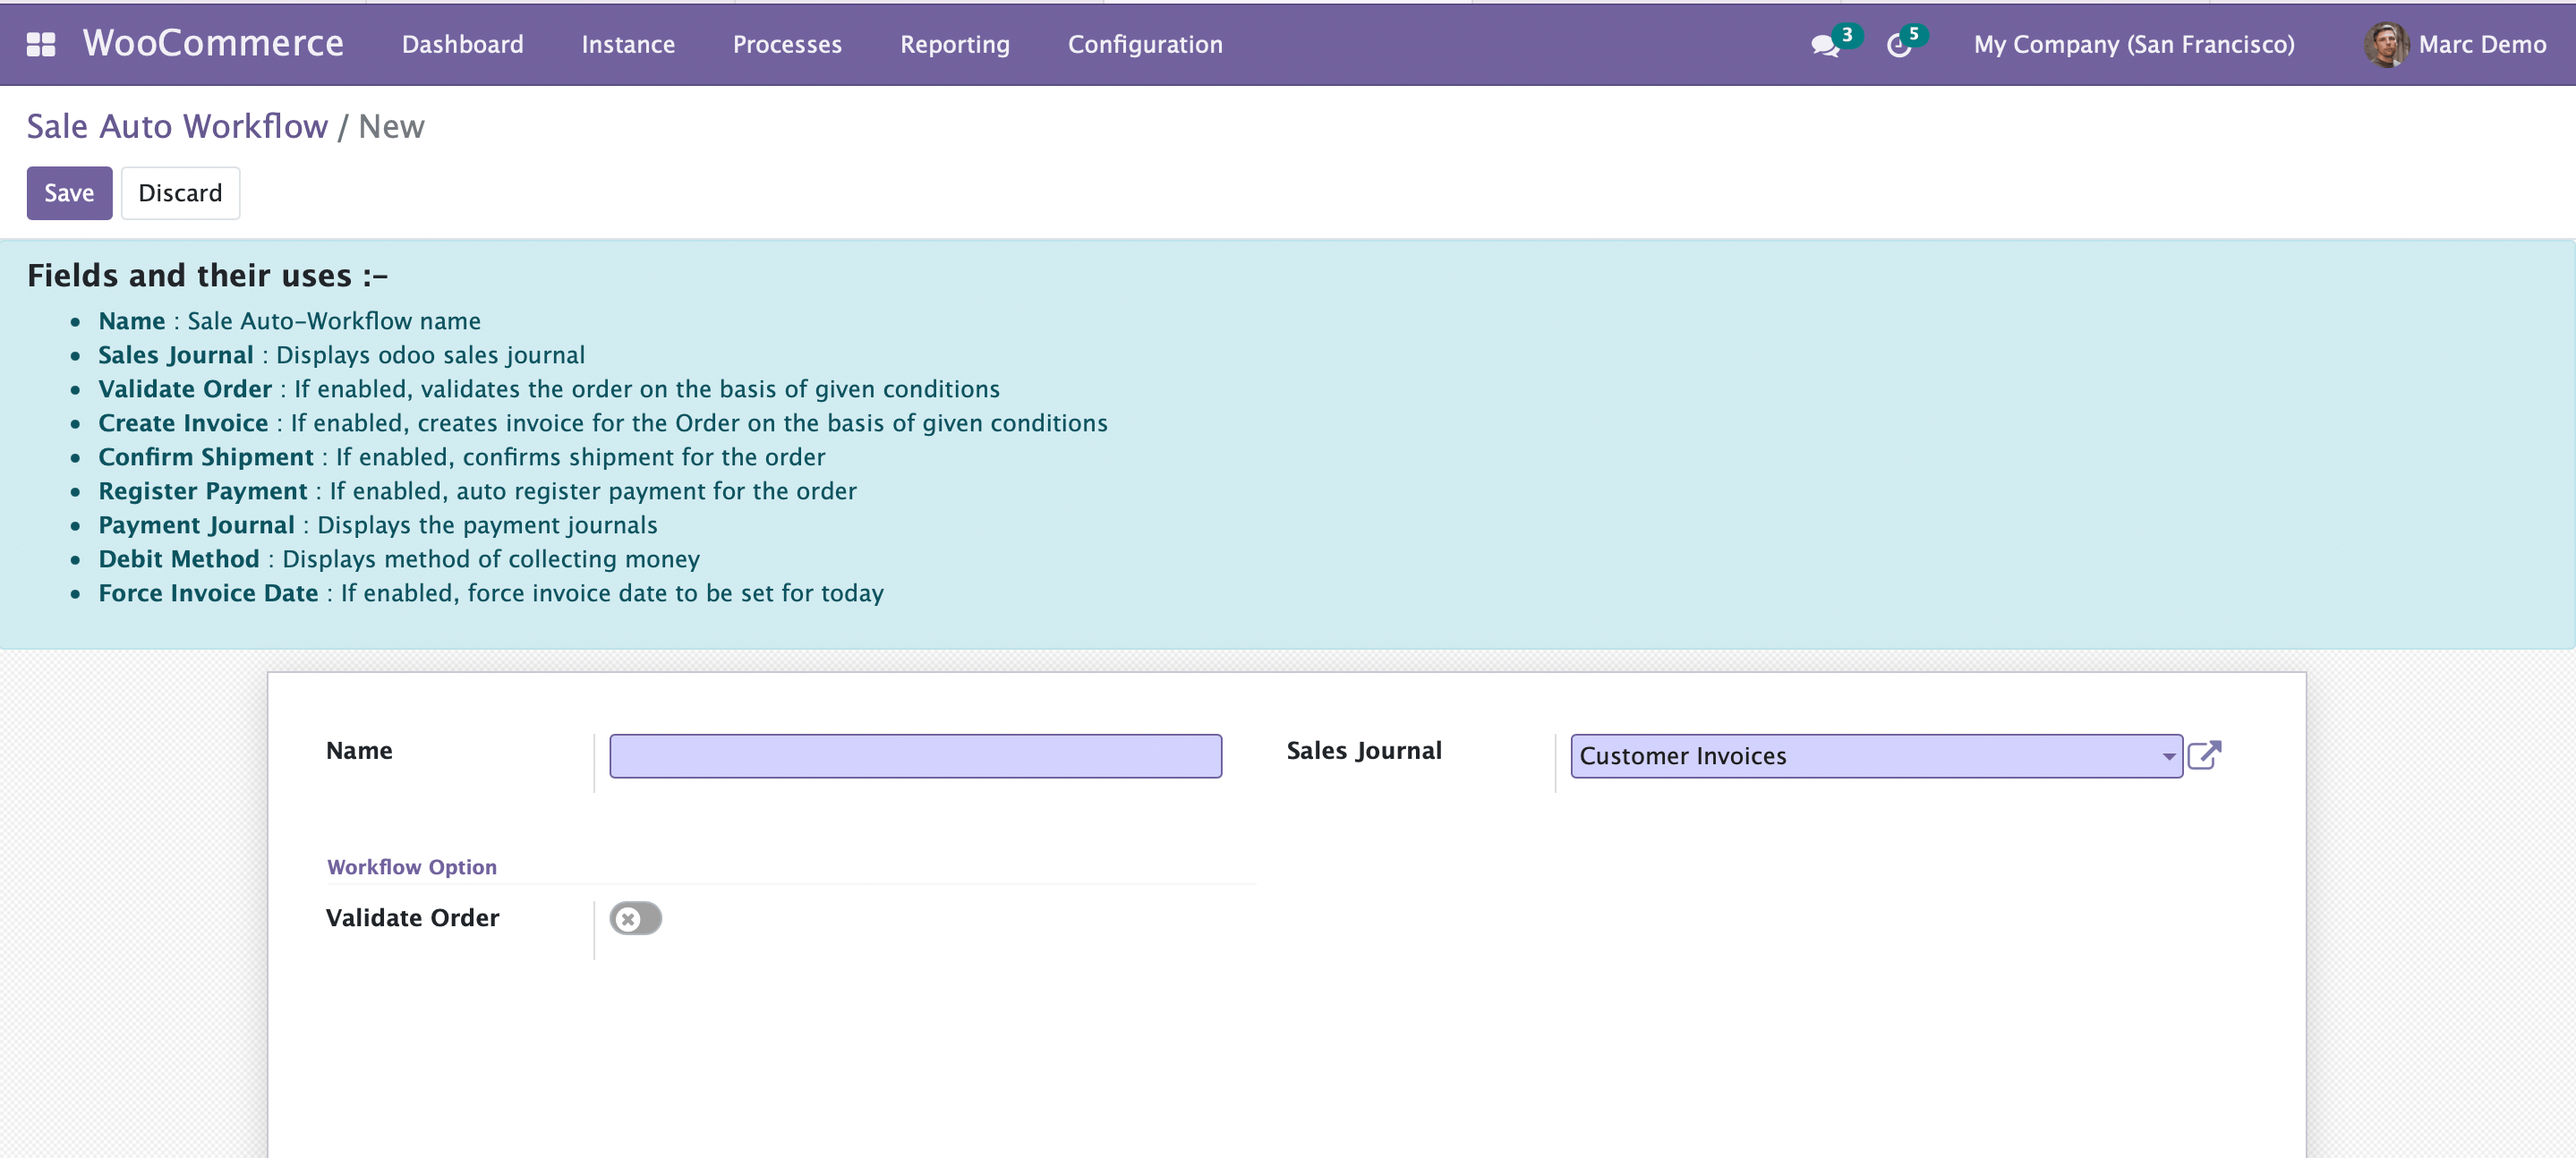The height and width of the screenshot is (1158, 2576).
Task: Open the Instance menu
Action: click(x=628, y=45)
